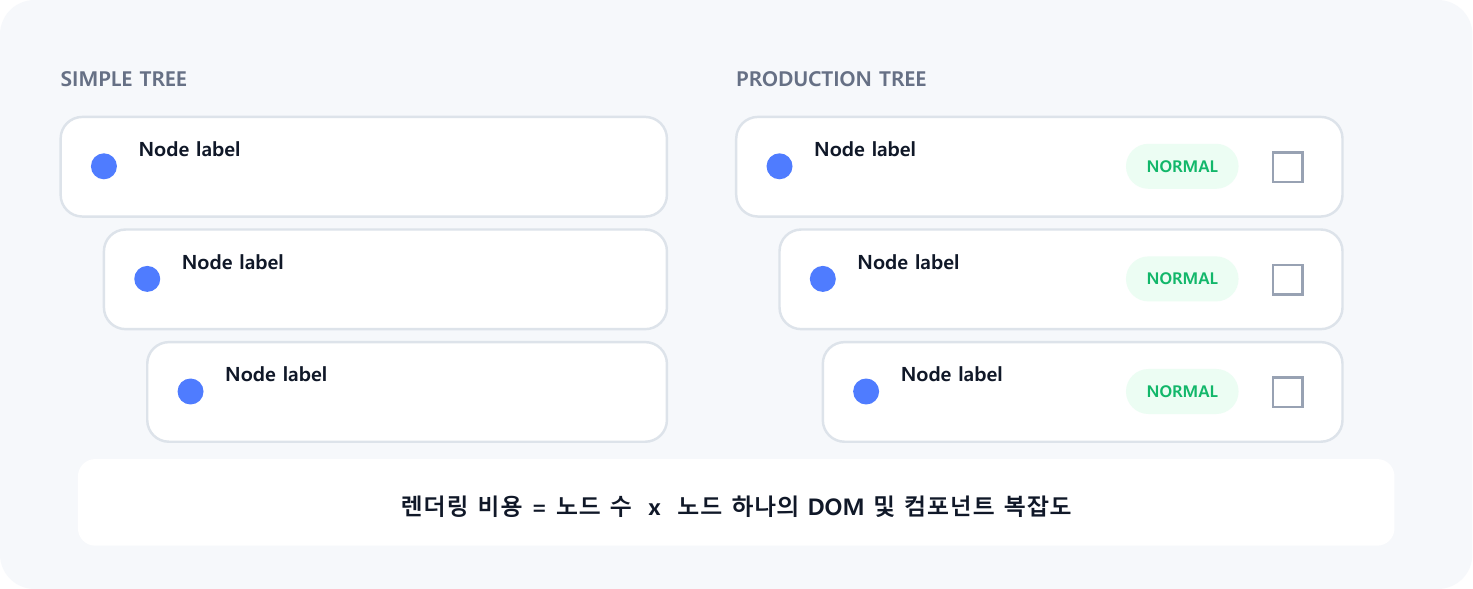Select the top-level Node label in Production Tree
Viewport: 1473px width, 589px height.
point(865,150)
